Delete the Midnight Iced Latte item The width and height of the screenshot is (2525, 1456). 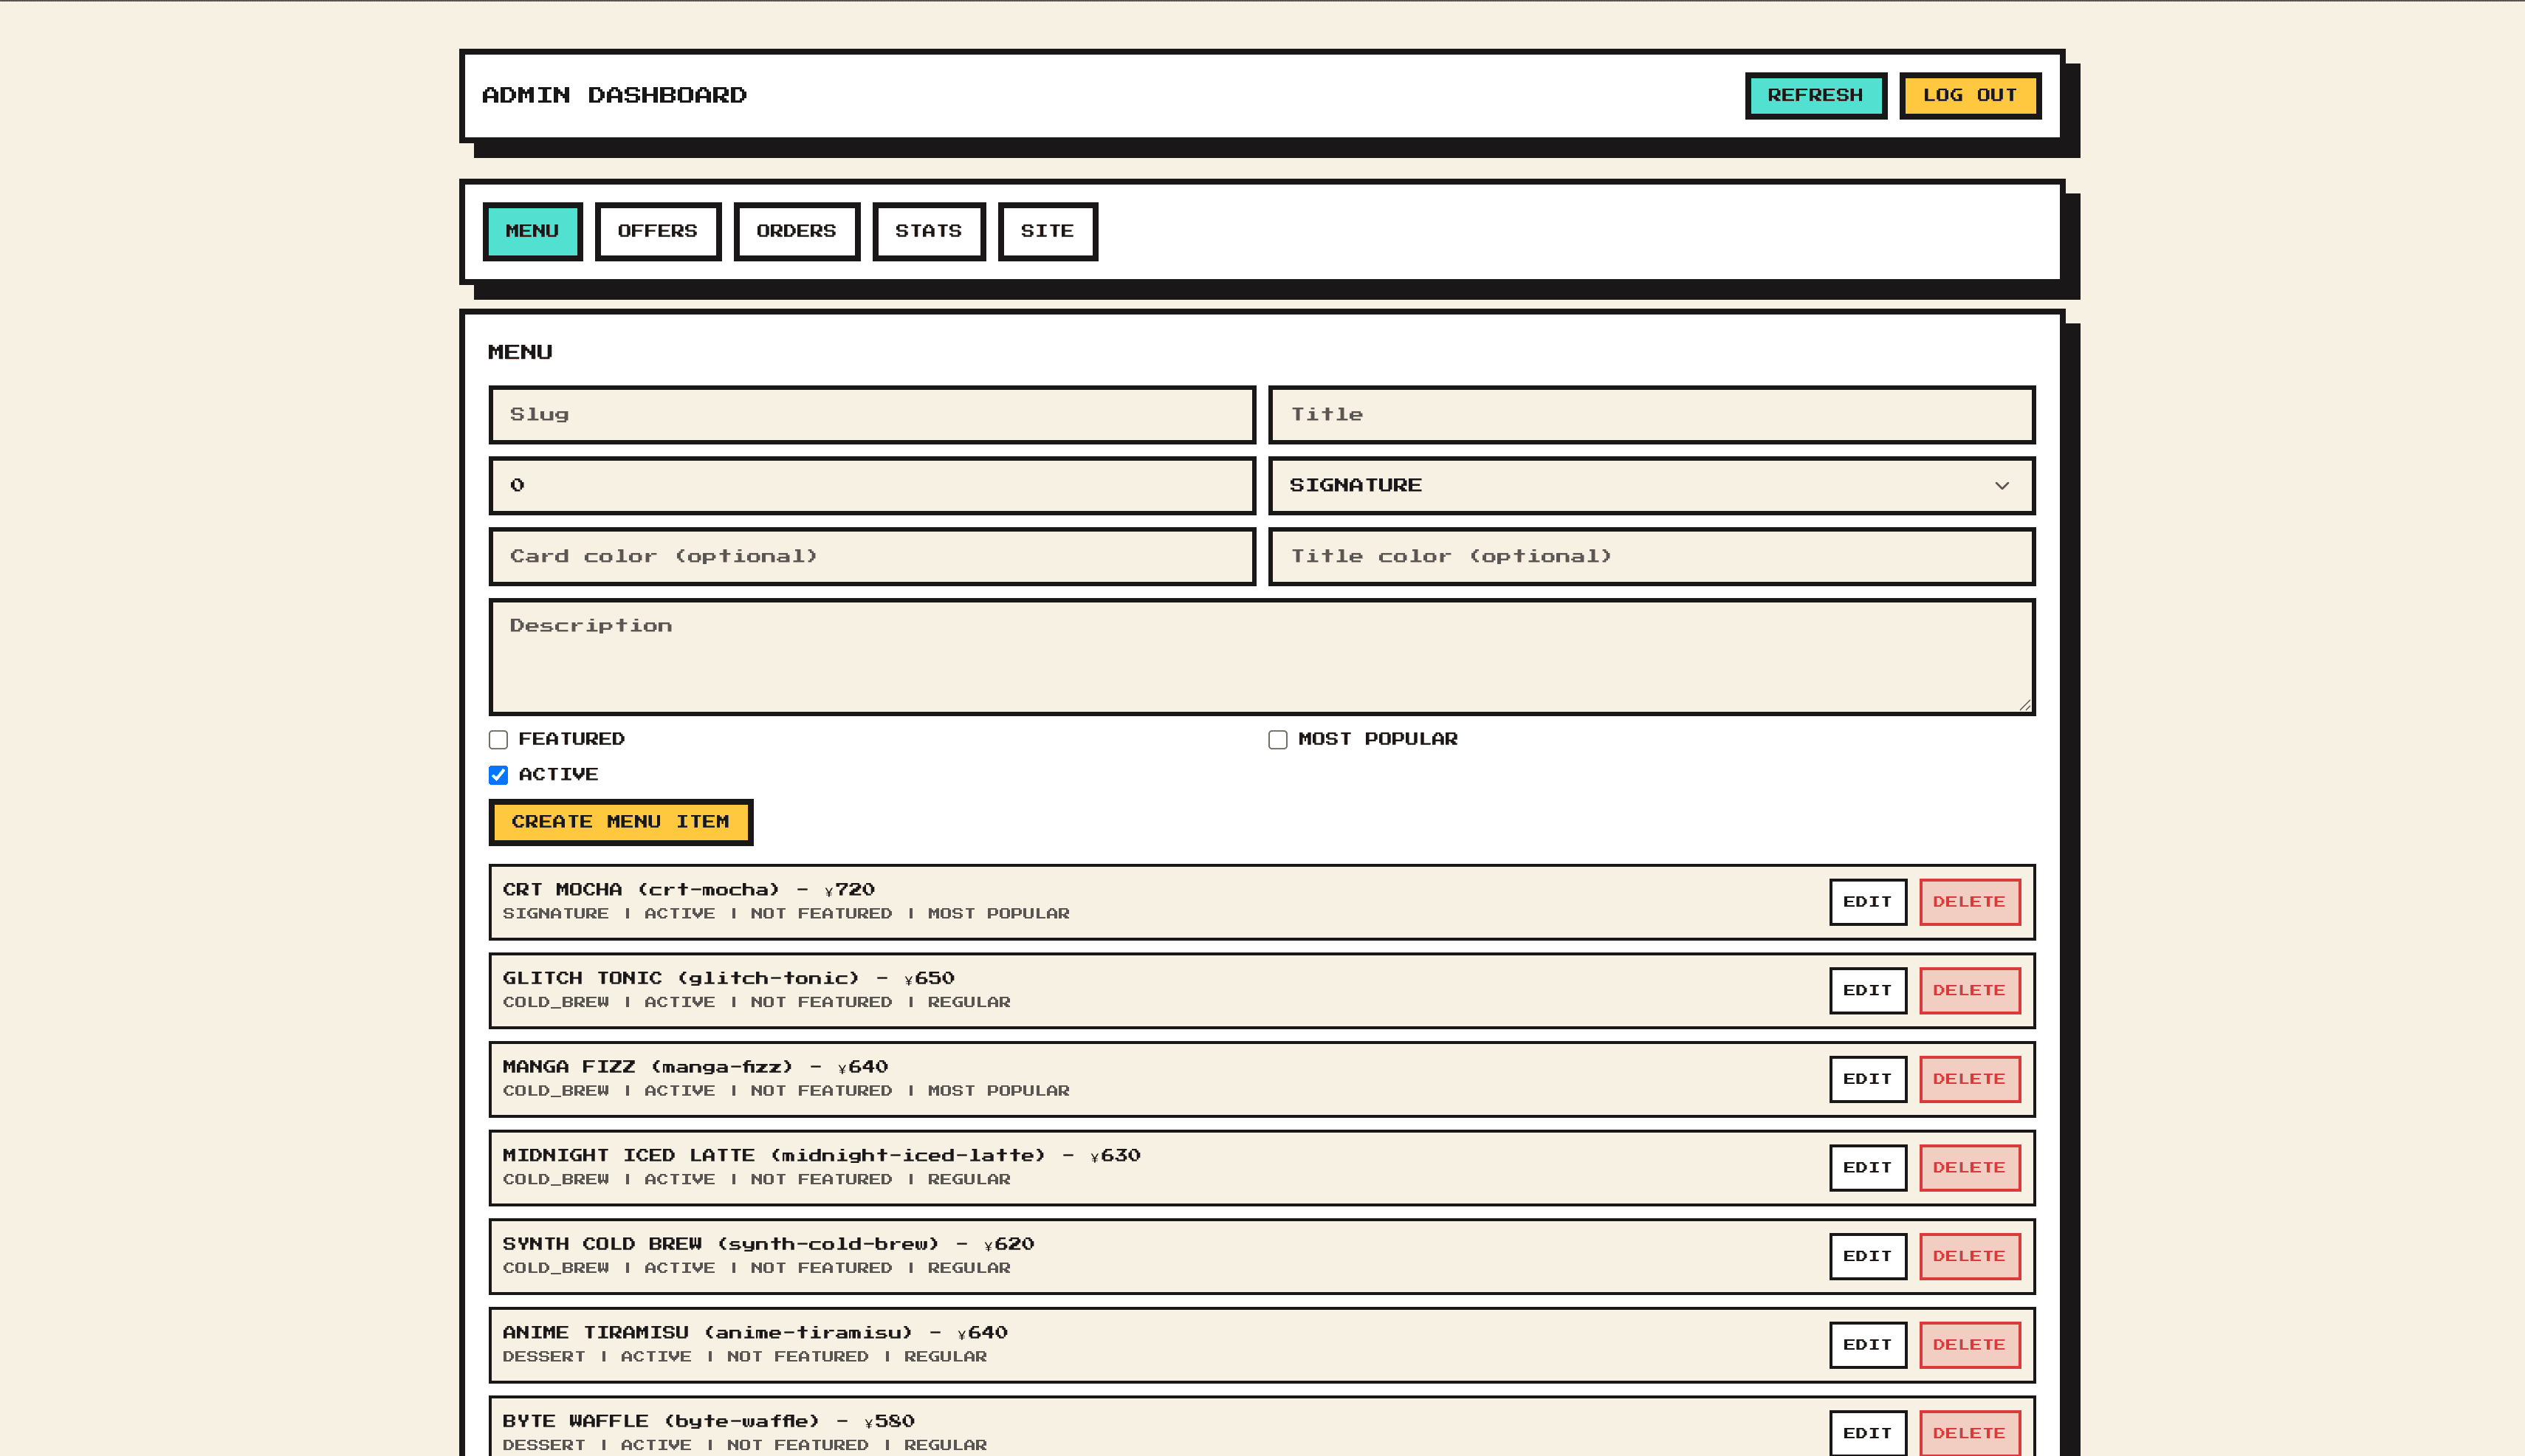1969,1168
